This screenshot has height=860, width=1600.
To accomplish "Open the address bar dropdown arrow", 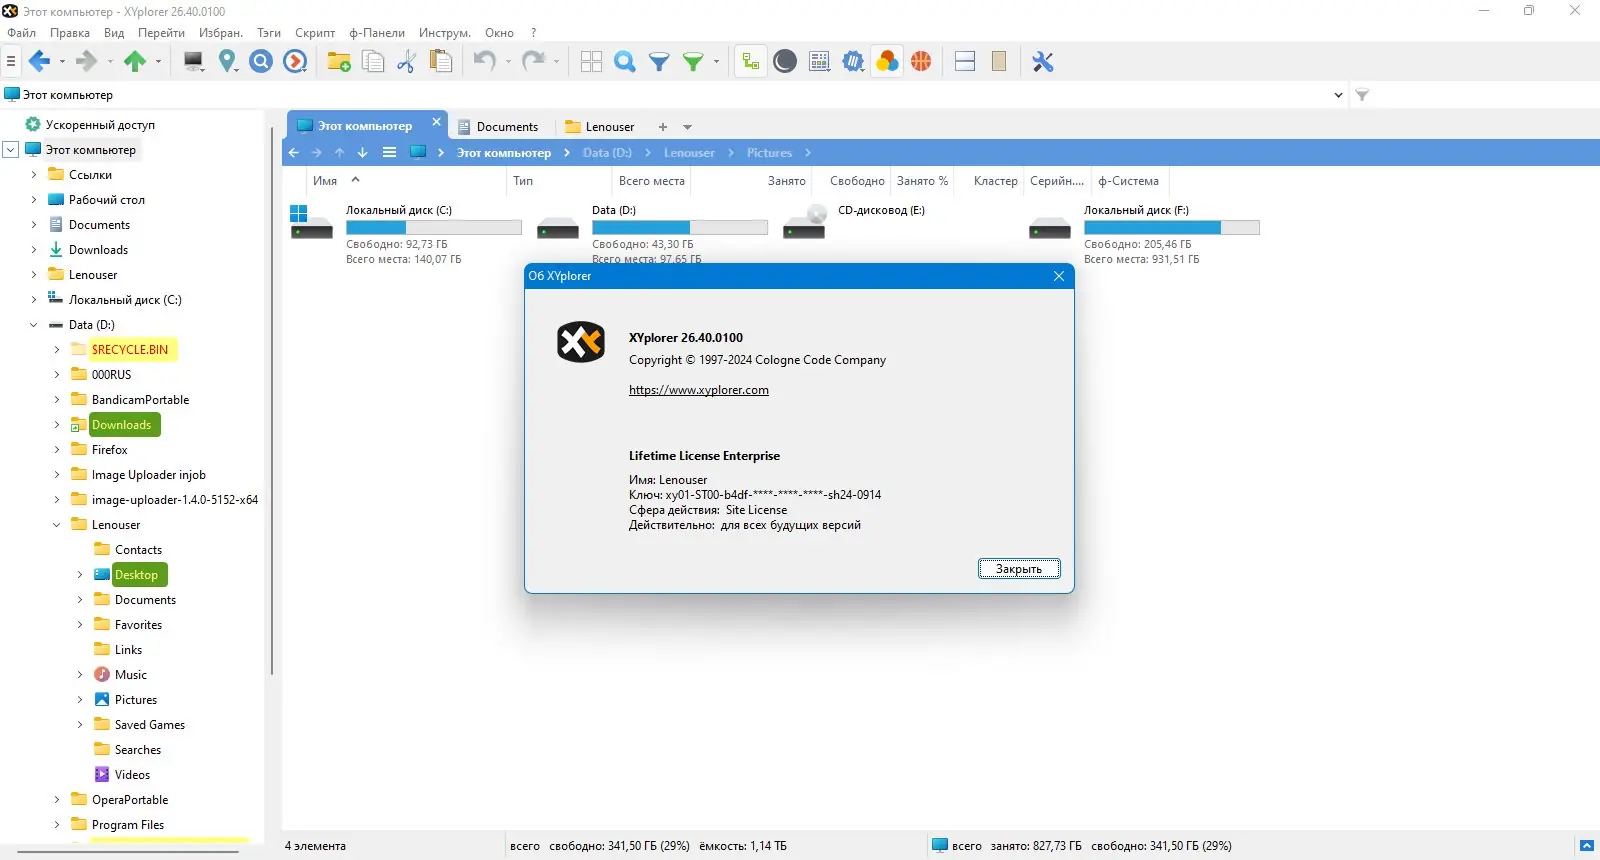I will 1338,95.
